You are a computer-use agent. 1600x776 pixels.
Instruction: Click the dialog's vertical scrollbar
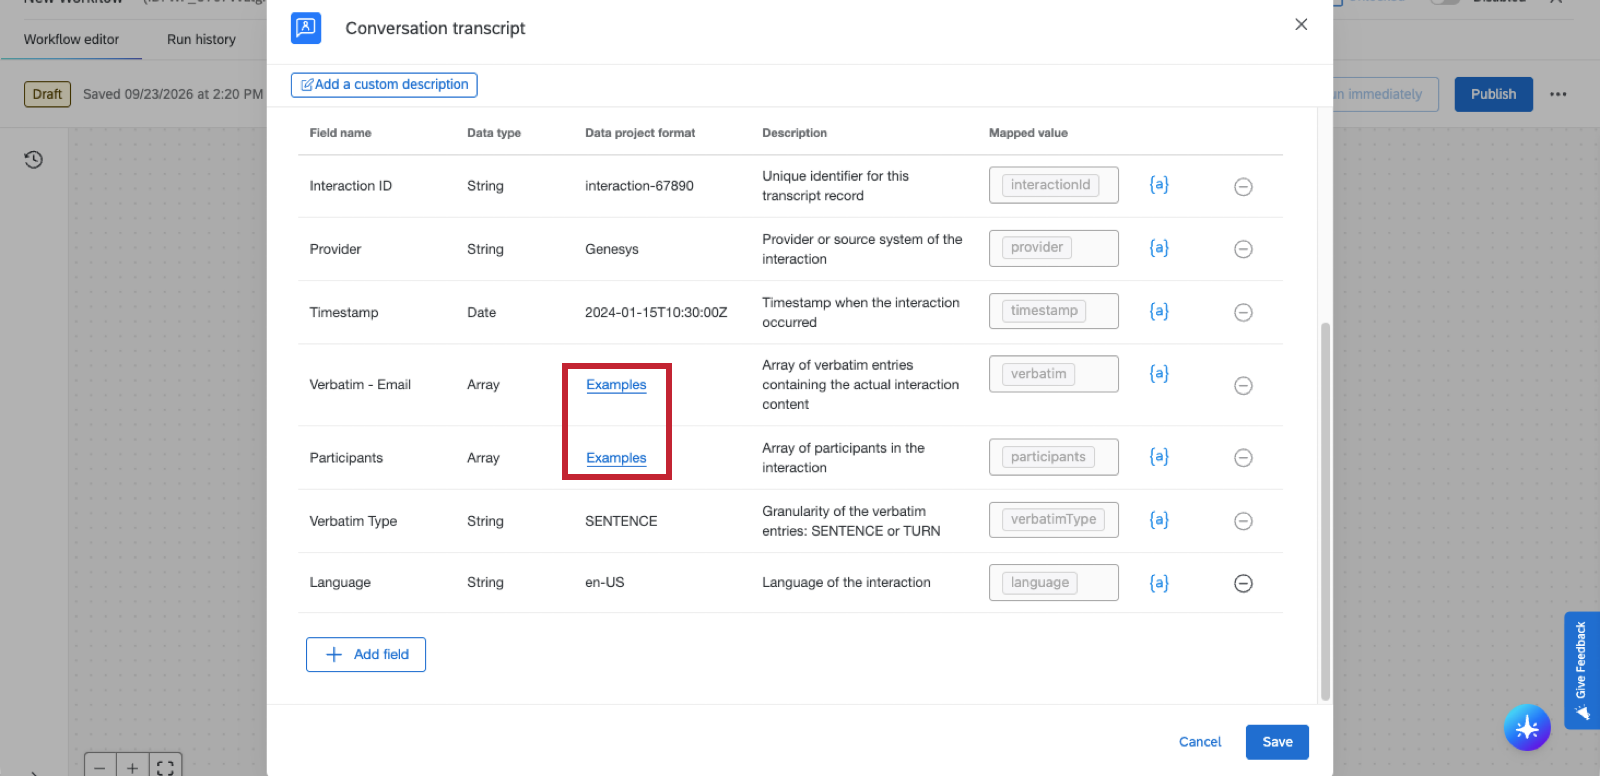point(1325,511)
